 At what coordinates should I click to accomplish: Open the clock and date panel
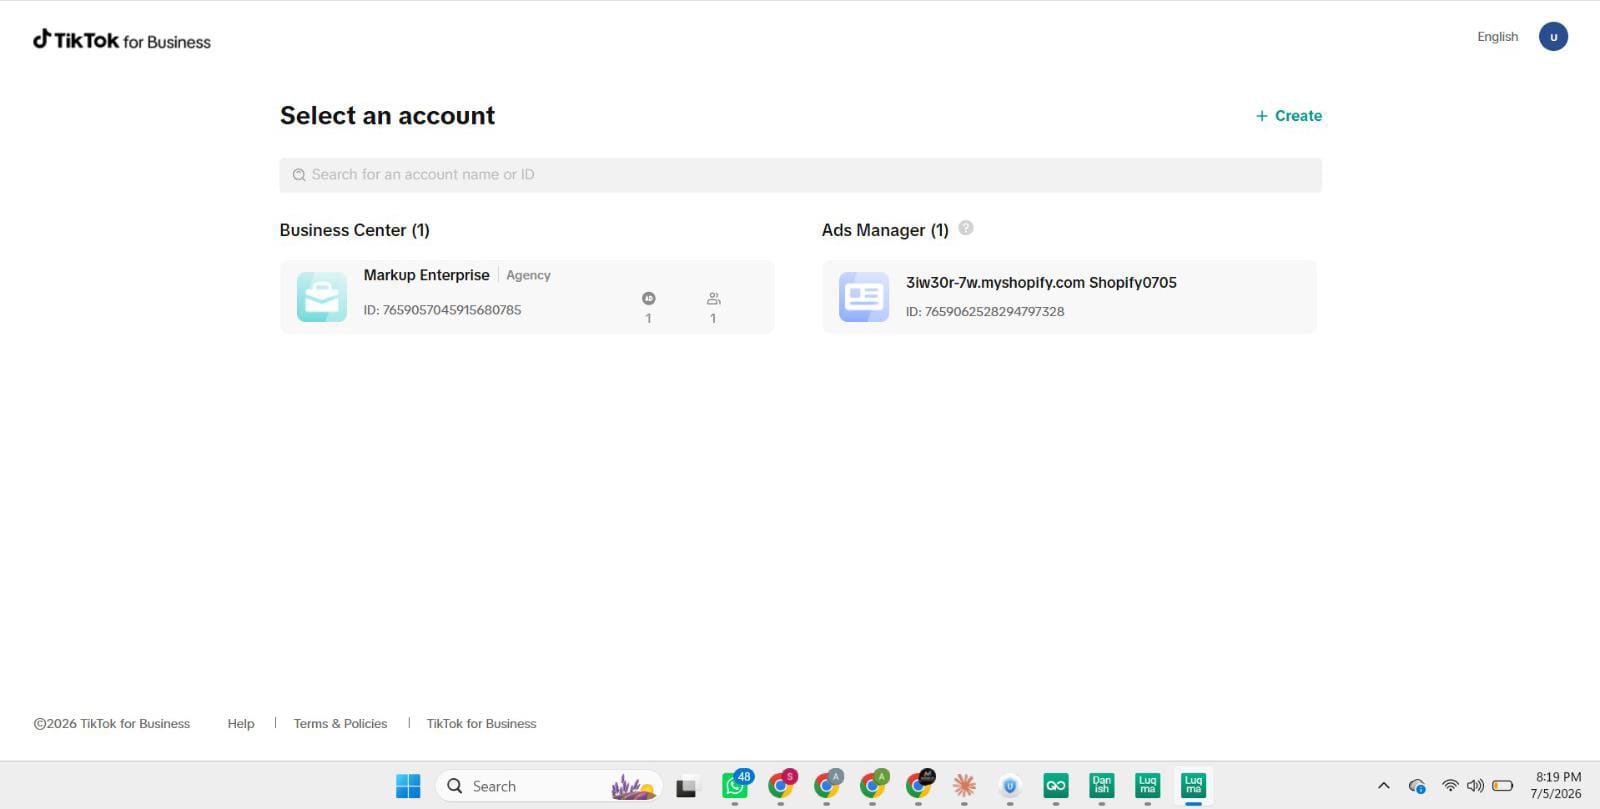1557,785
